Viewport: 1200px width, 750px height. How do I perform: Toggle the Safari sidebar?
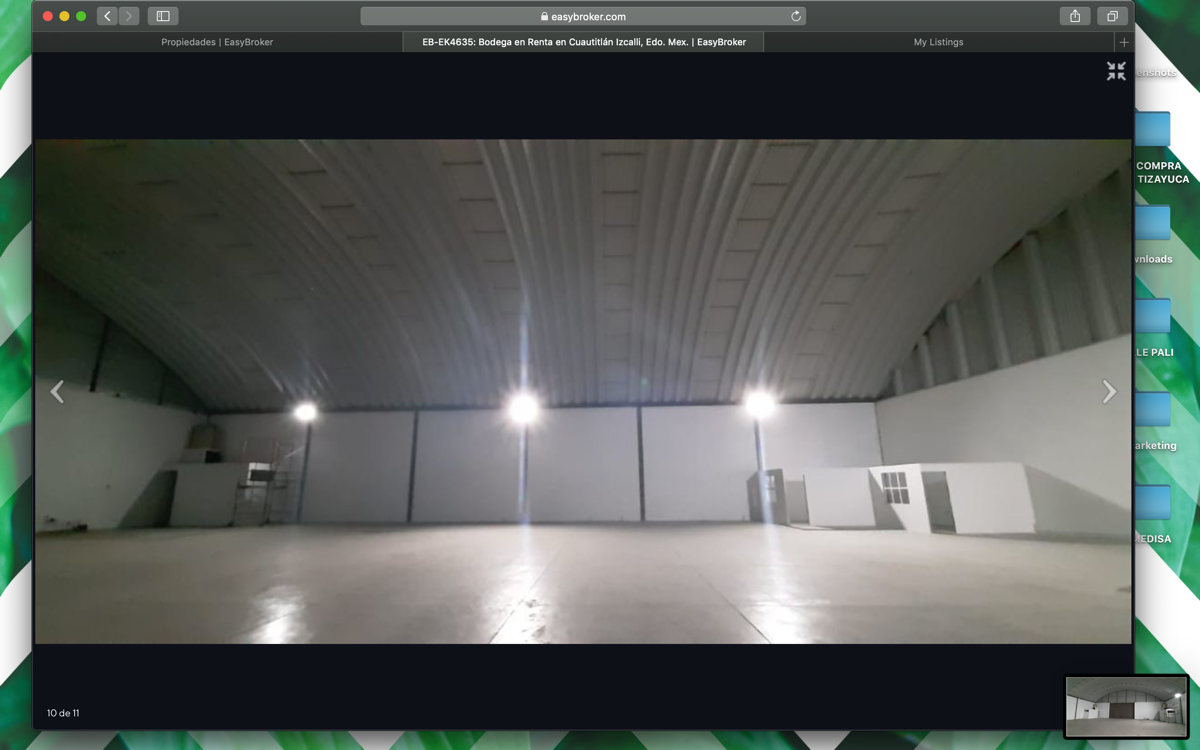coord(162,16)
